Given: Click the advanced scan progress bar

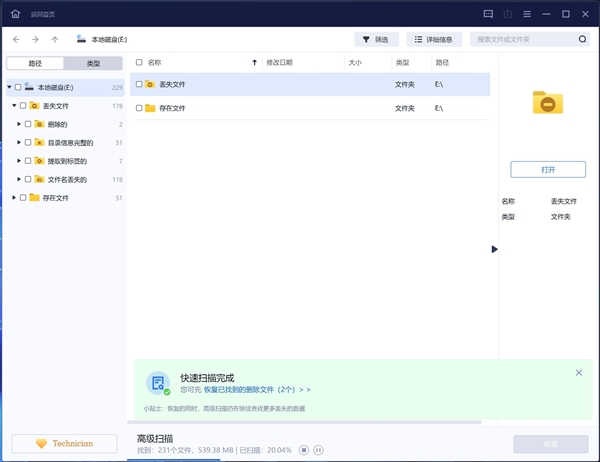Looking at the screenshot, I should tap(174, 460).
